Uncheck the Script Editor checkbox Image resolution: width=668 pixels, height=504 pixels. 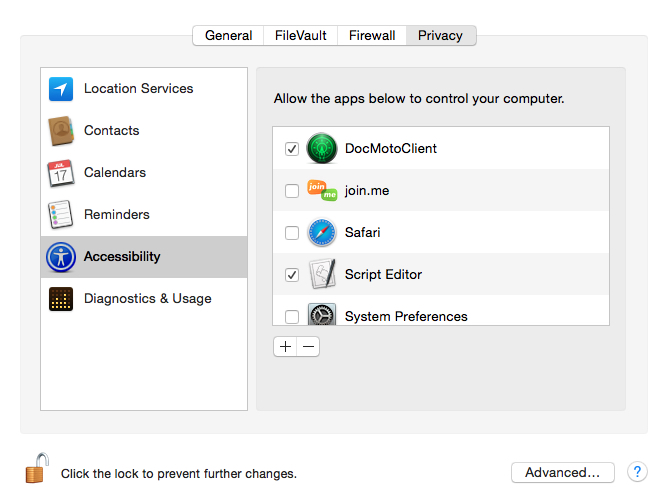pyautogui.click(x=292, y=275)
